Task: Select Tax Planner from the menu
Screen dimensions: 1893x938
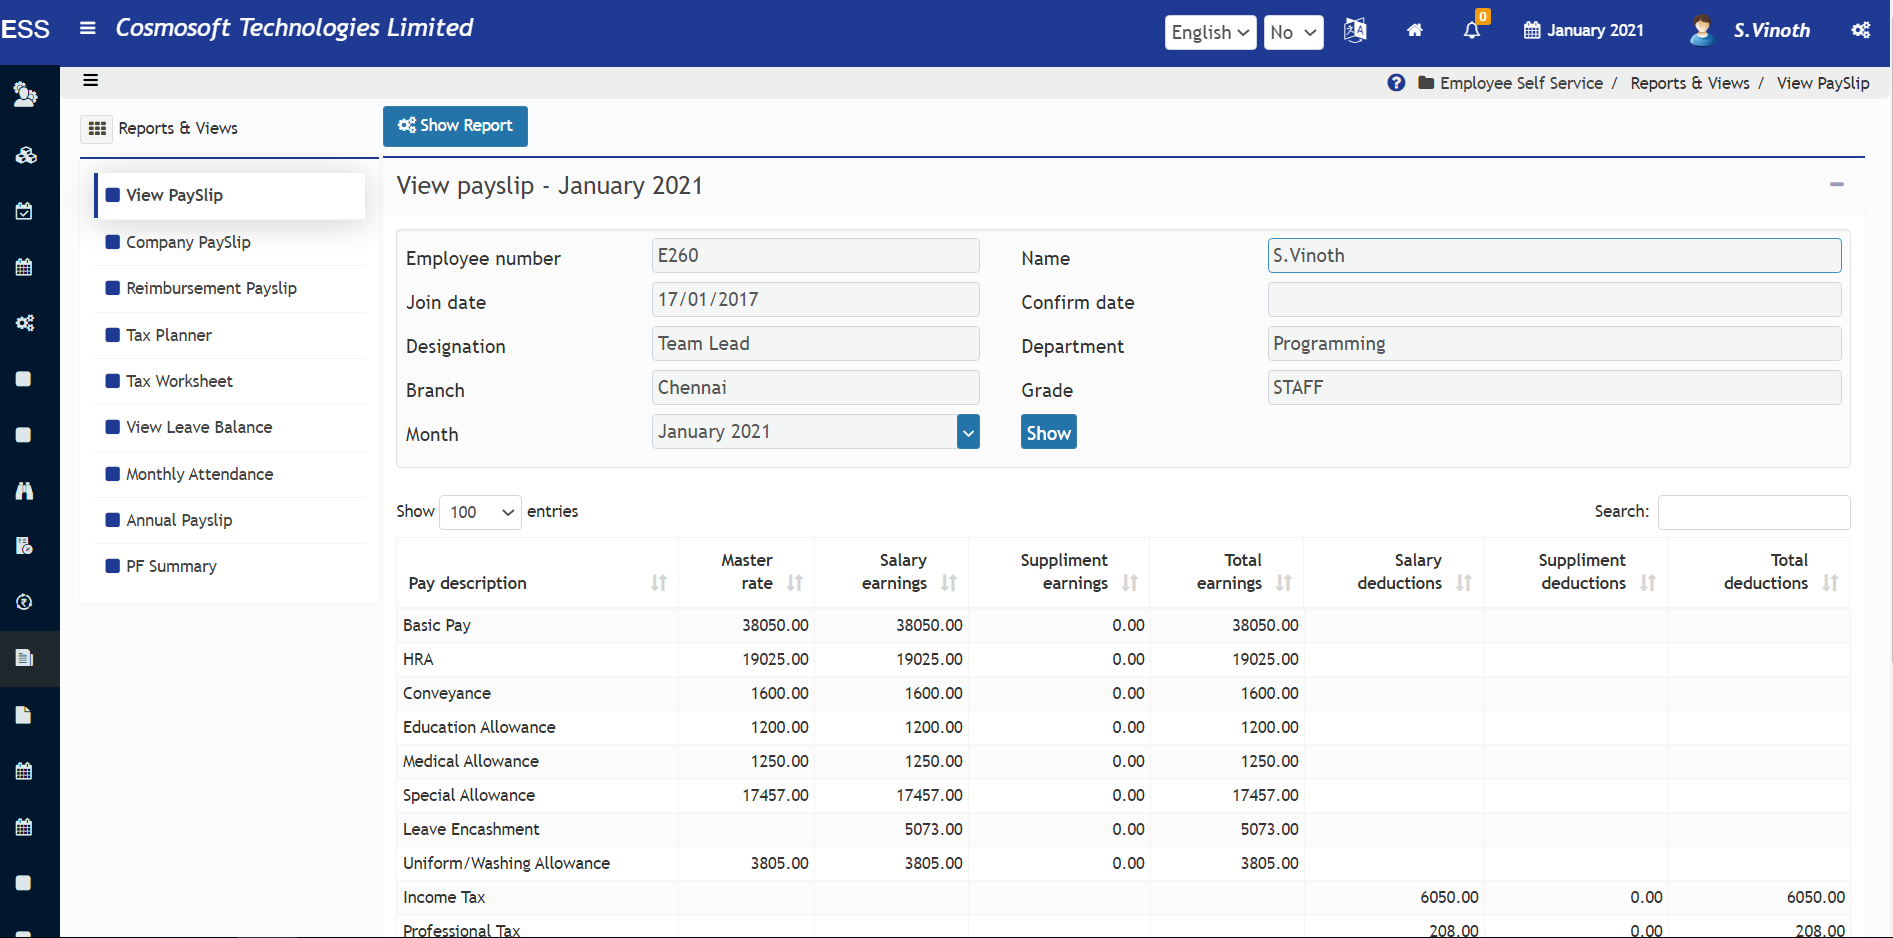Action: (x=169, y=335)
